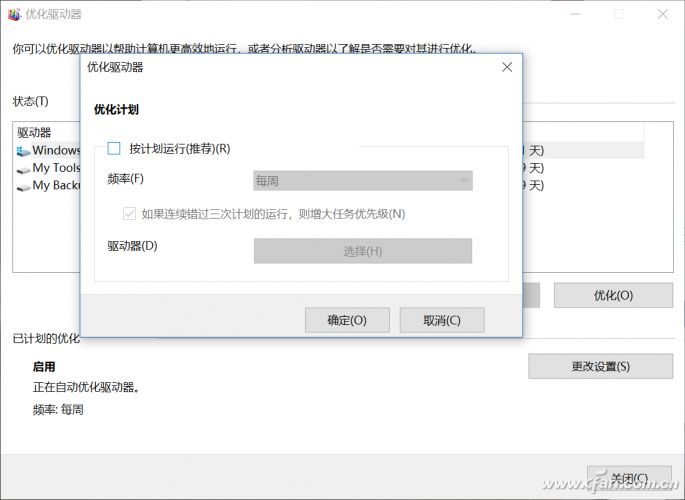Click the 选择(H) drives button
685x500 pixels.
pyautogui.click(x=363, y=251)
